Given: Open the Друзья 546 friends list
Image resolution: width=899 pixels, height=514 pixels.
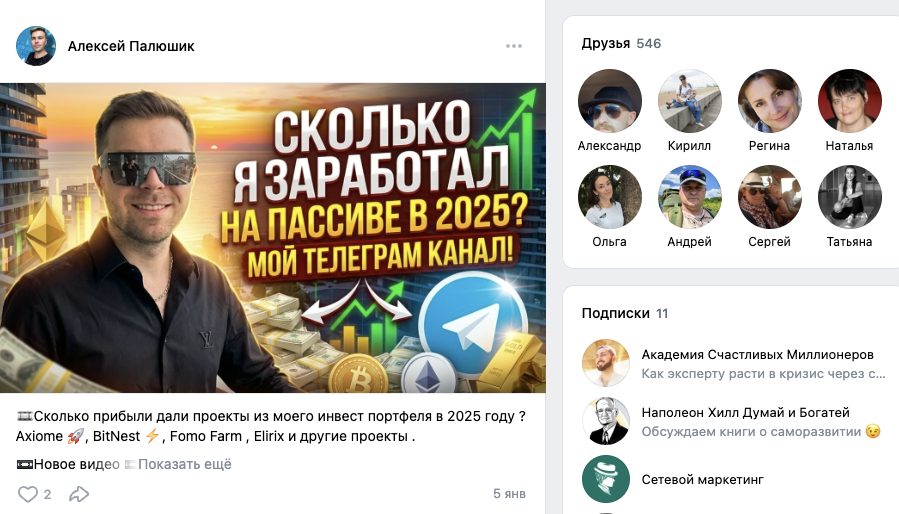Looking at the screenshot, I should coord(621,44).
